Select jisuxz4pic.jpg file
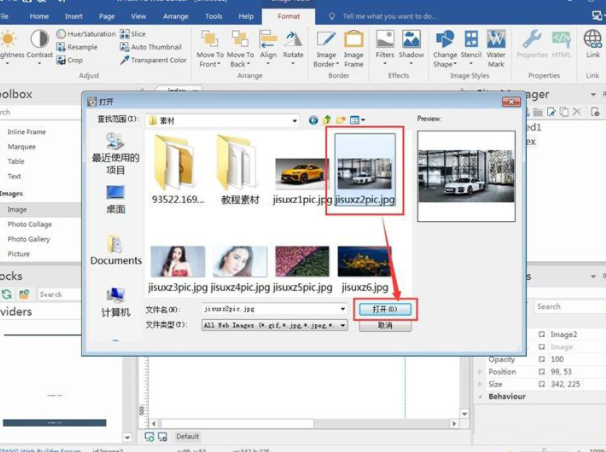This screenshot has width=606, height=452. [x=240, y=269]
